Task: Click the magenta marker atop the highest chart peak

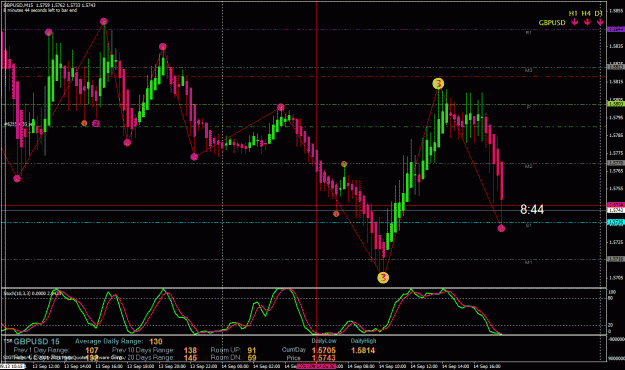Action: click(x=104, y=21)
